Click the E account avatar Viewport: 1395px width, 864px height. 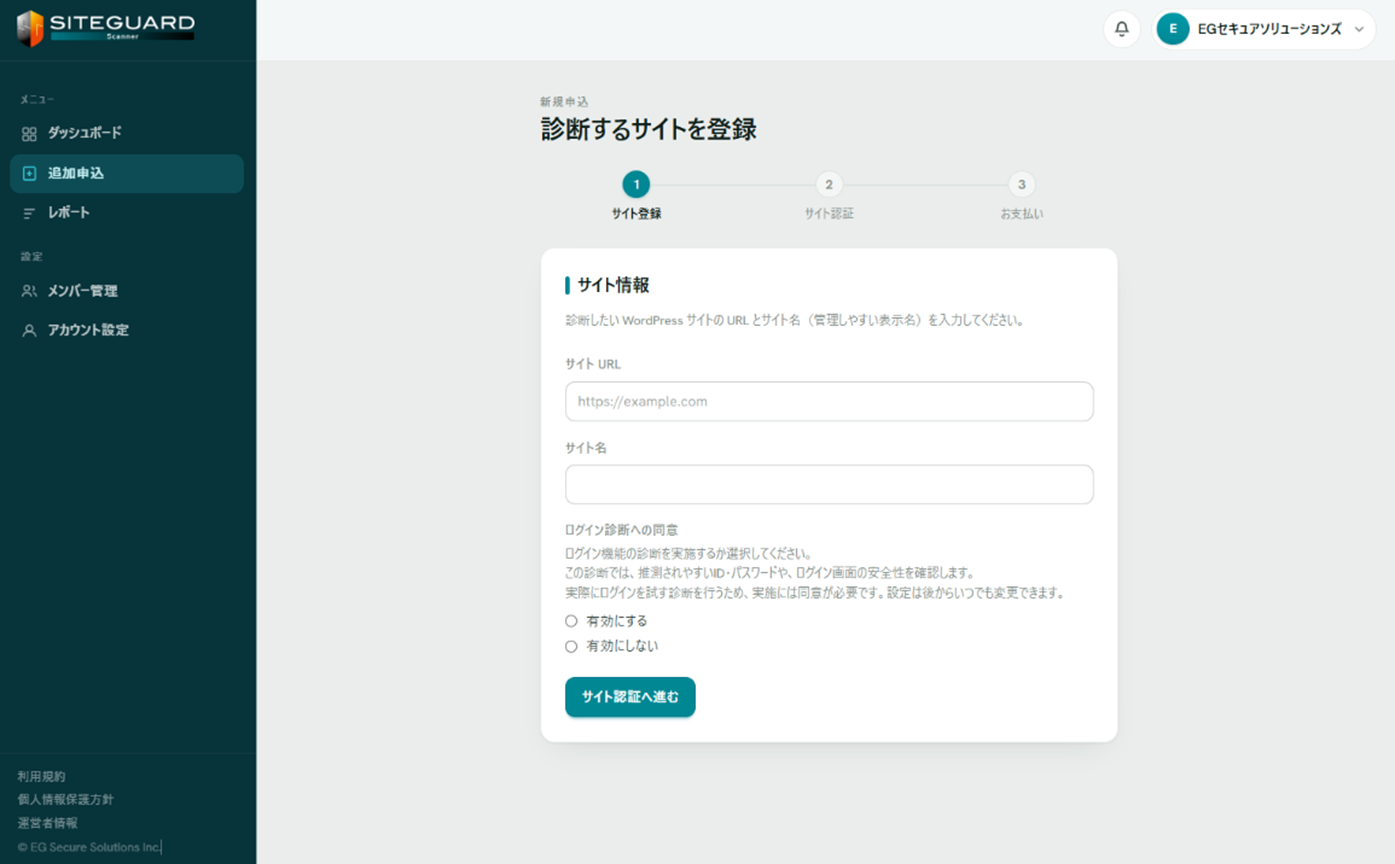1173,29
